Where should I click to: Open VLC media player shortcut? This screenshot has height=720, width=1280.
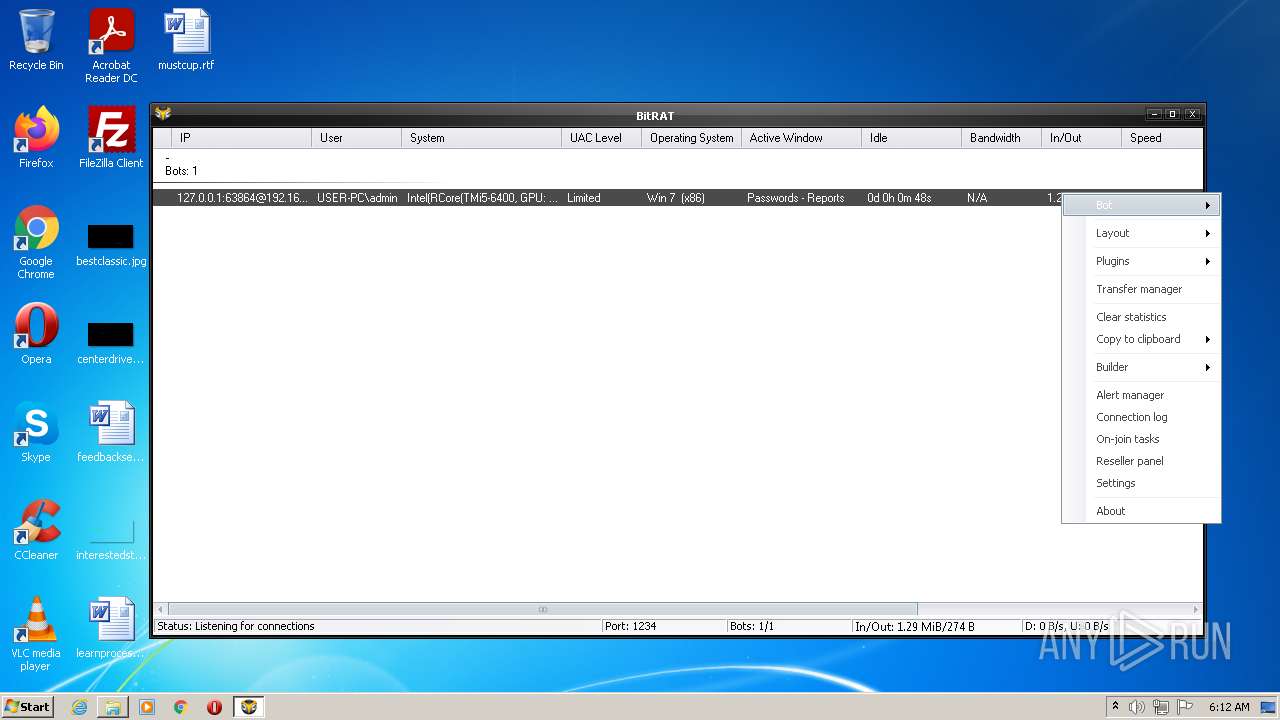tap(36, 634)
